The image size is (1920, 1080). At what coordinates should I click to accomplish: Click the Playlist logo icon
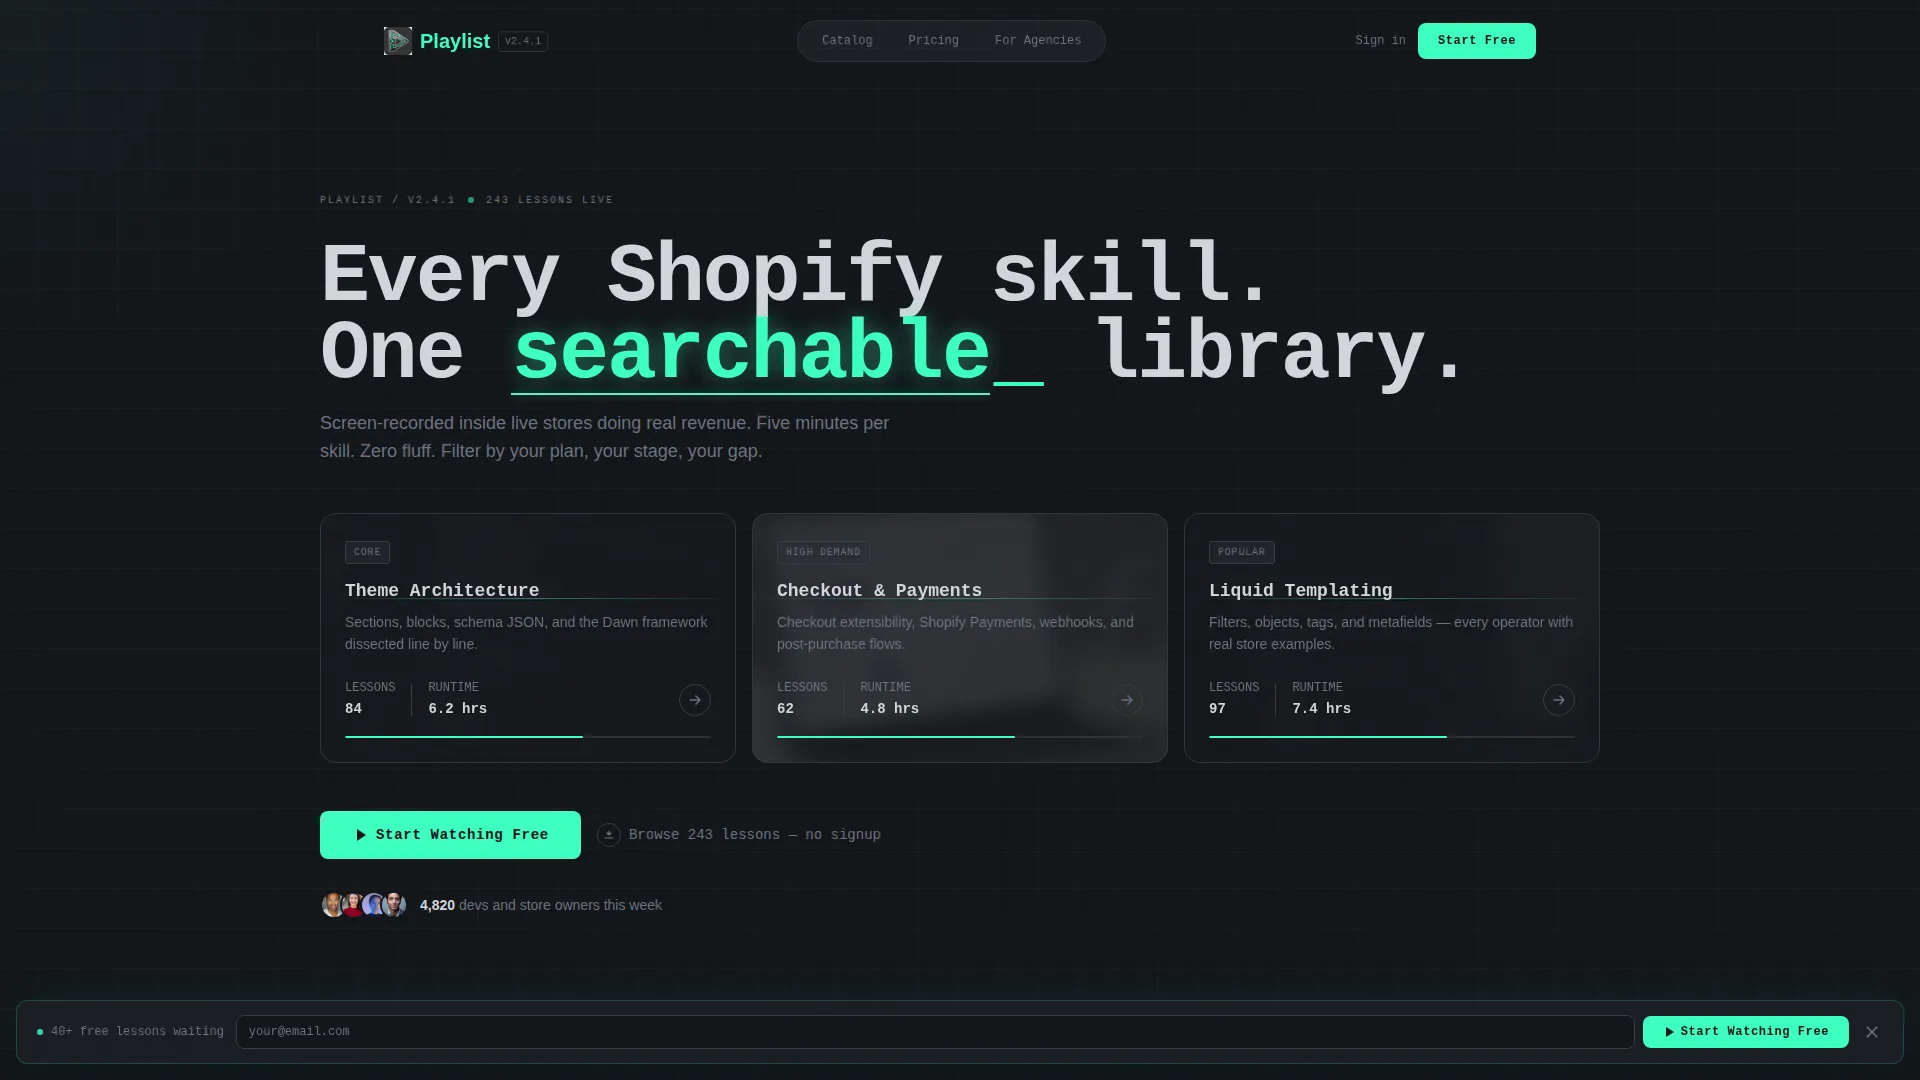(398, 41)
